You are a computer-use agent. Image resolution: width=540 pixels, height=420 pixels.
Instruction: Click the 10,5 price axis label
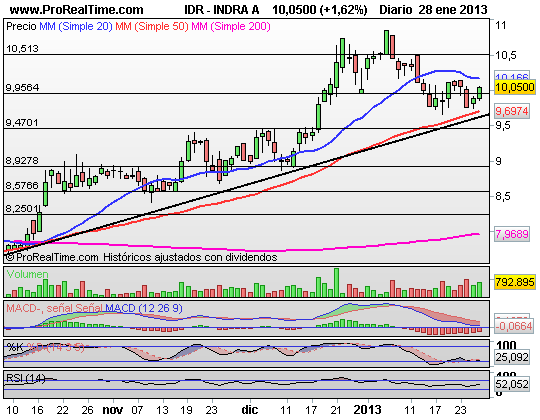coord(506,55)
